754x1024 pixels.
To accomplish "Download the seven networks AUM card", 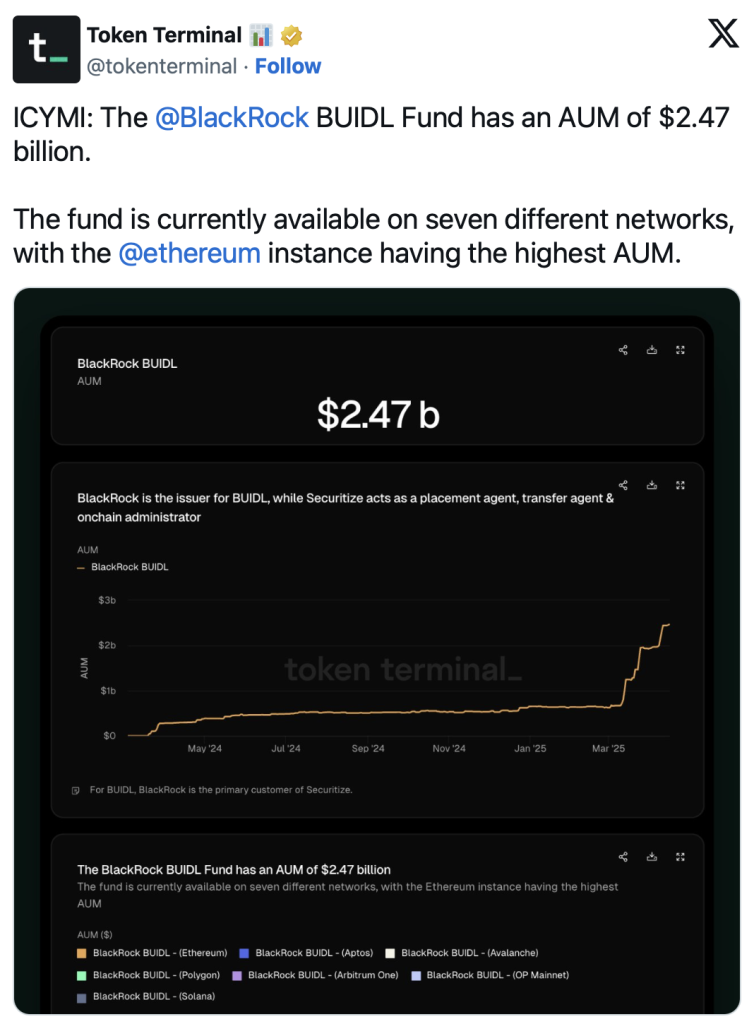I will coord(652,857).
